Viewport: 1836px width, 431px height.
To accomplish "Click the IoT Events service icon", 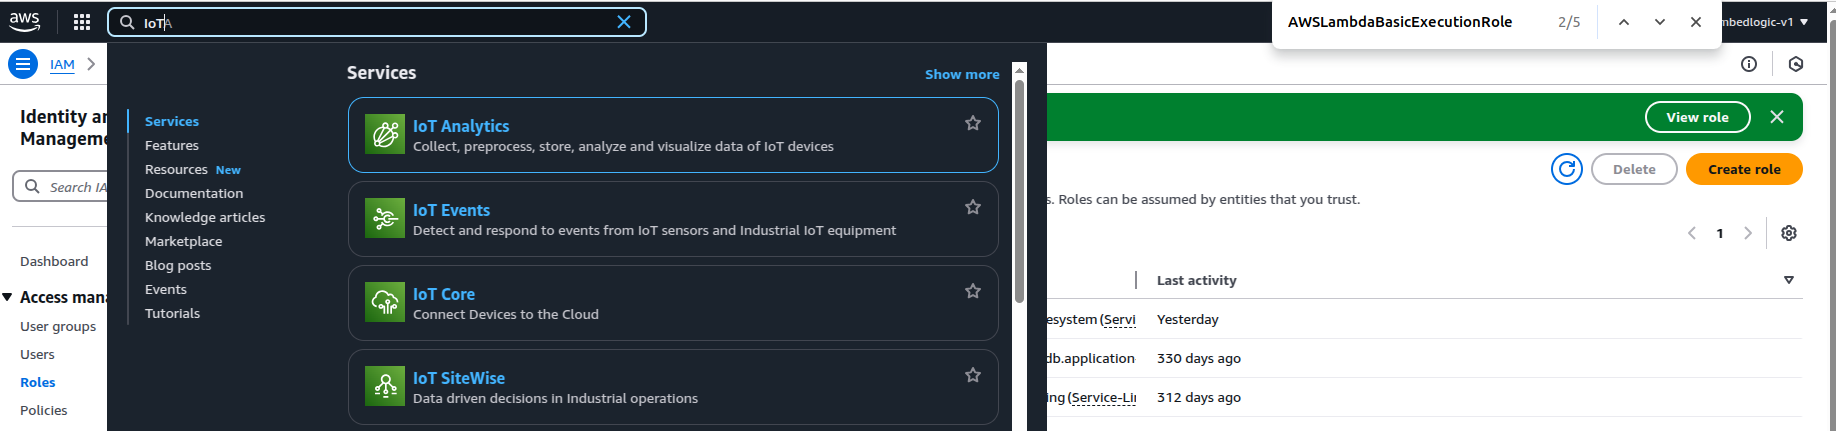I will coord(385,218).
